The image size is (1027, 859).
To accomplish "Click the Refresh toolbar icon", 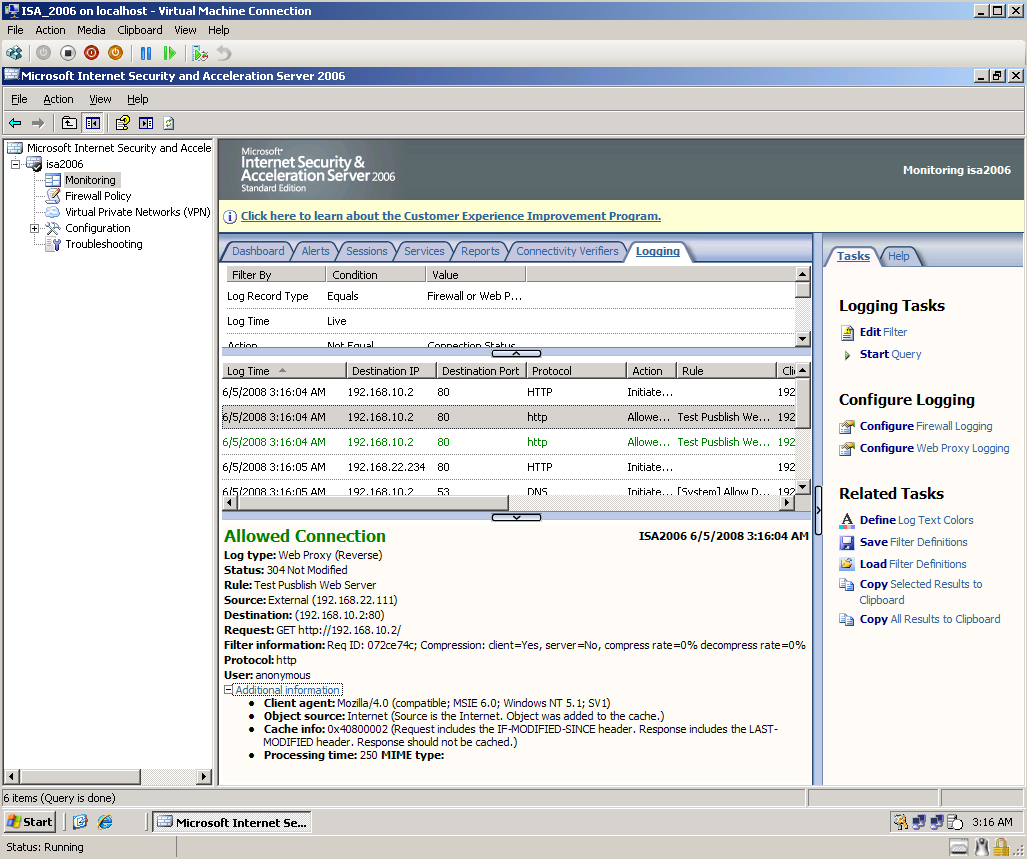I will (169, 122).
